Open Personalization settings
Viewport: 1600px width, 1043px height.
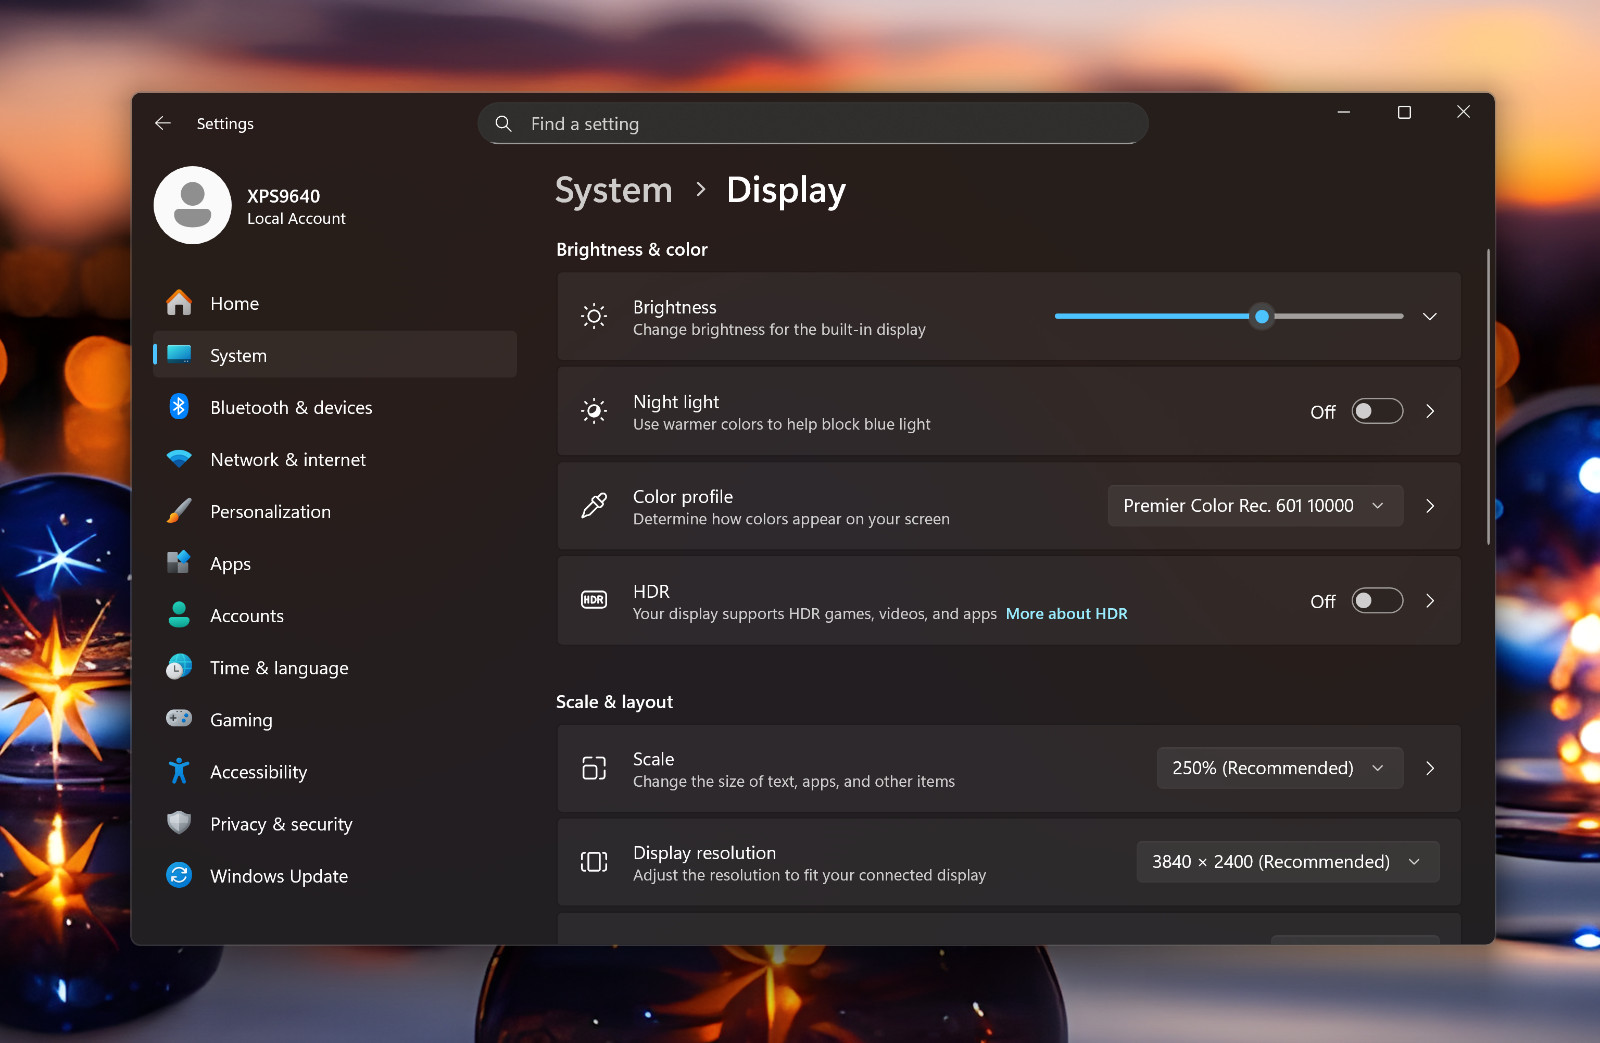335,511
